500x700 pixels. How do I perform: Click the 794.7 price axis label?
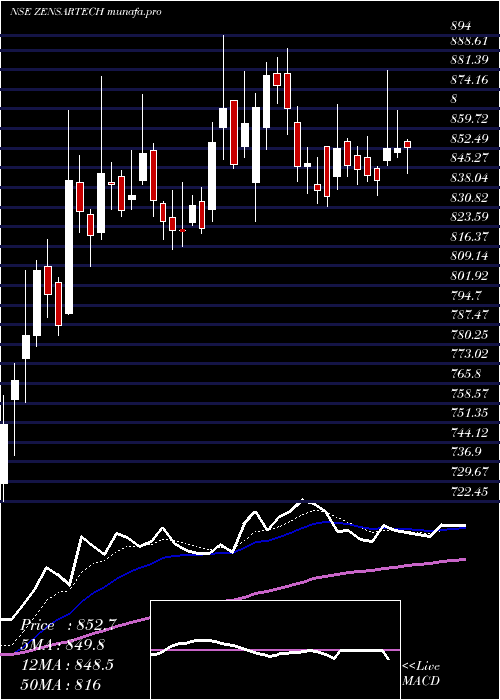pyautogui.click(x=466, y=295)
